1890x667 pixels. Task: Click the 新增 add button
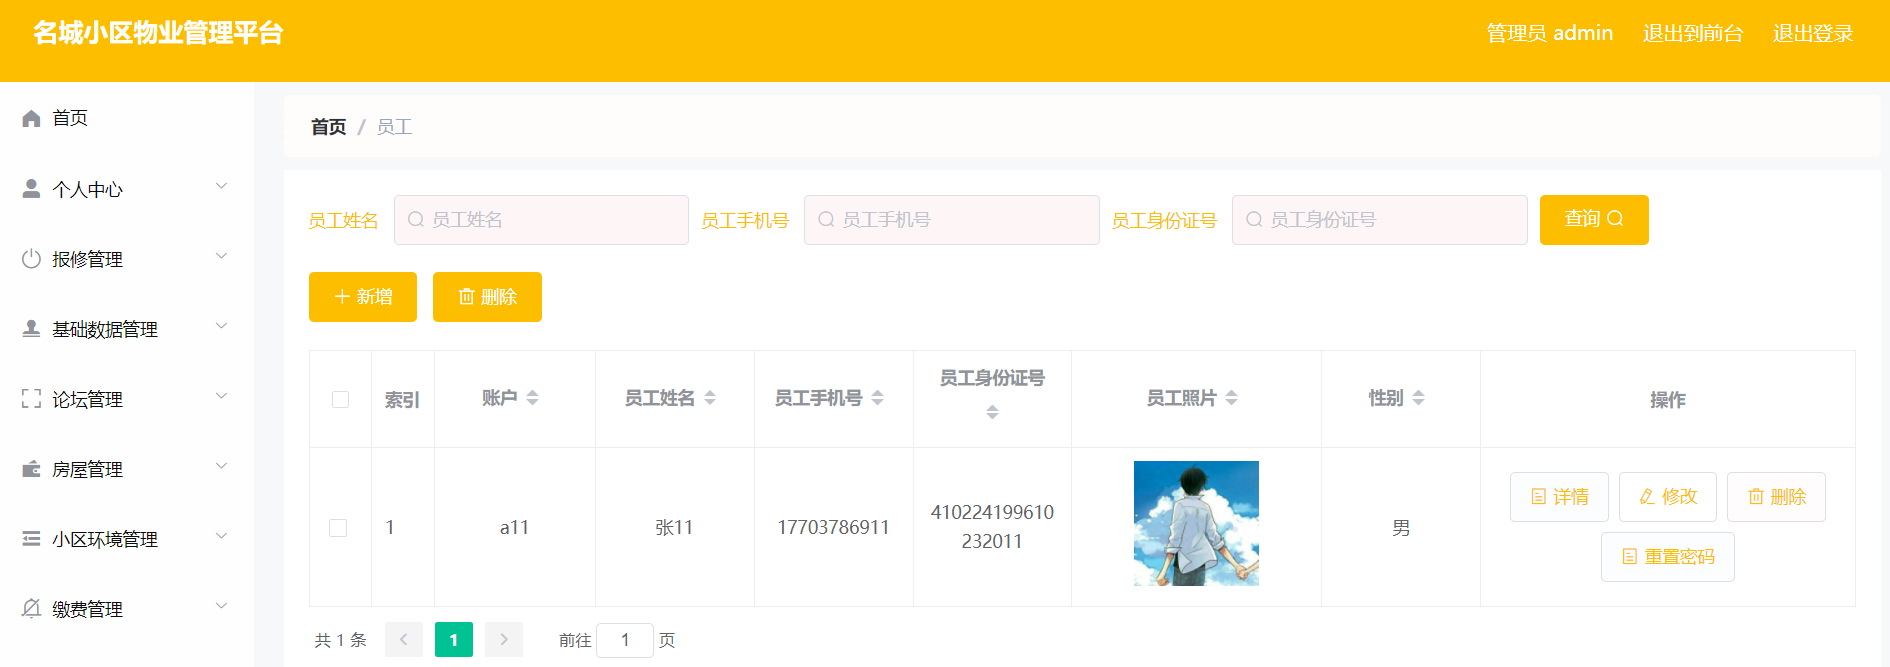[x=363, y=297]
